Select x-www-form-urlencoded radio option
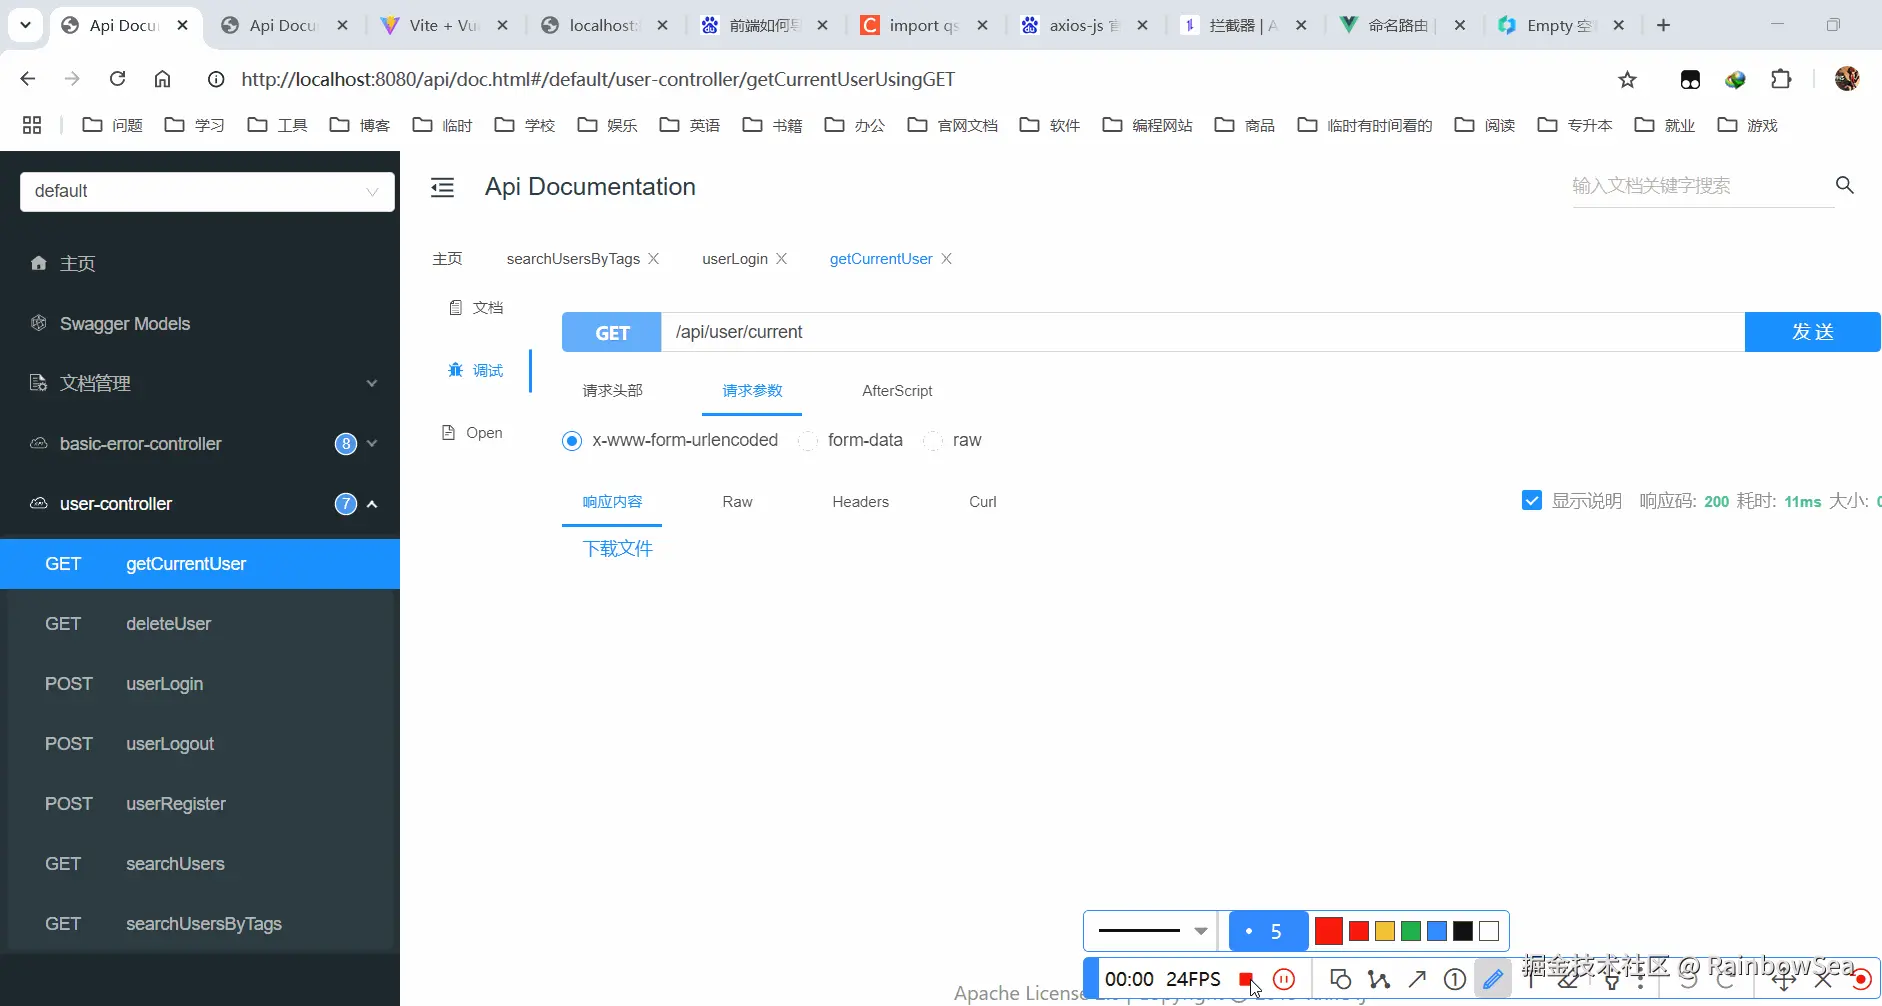 pyautogui.click(x=571, y=441)
